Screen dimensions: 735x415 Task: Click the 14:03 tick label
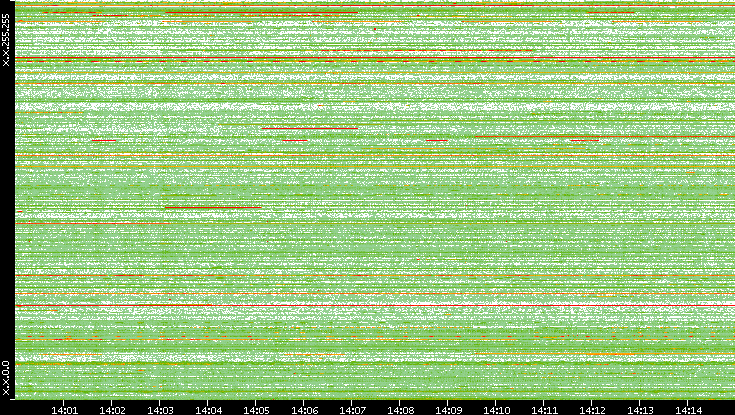(160, 410)
